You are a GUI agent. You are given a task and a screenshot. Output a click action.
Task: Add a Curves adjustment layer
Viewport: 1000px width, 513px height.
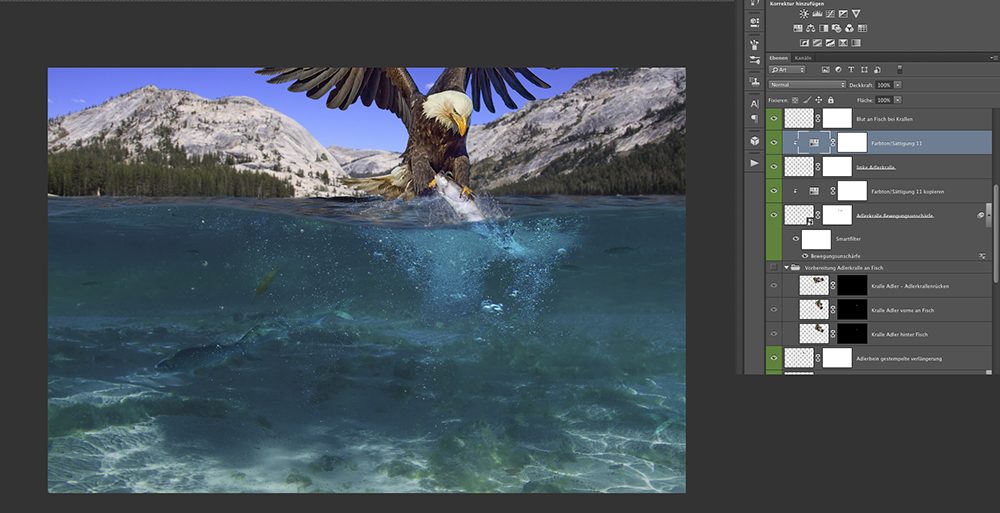pos(831,14)
